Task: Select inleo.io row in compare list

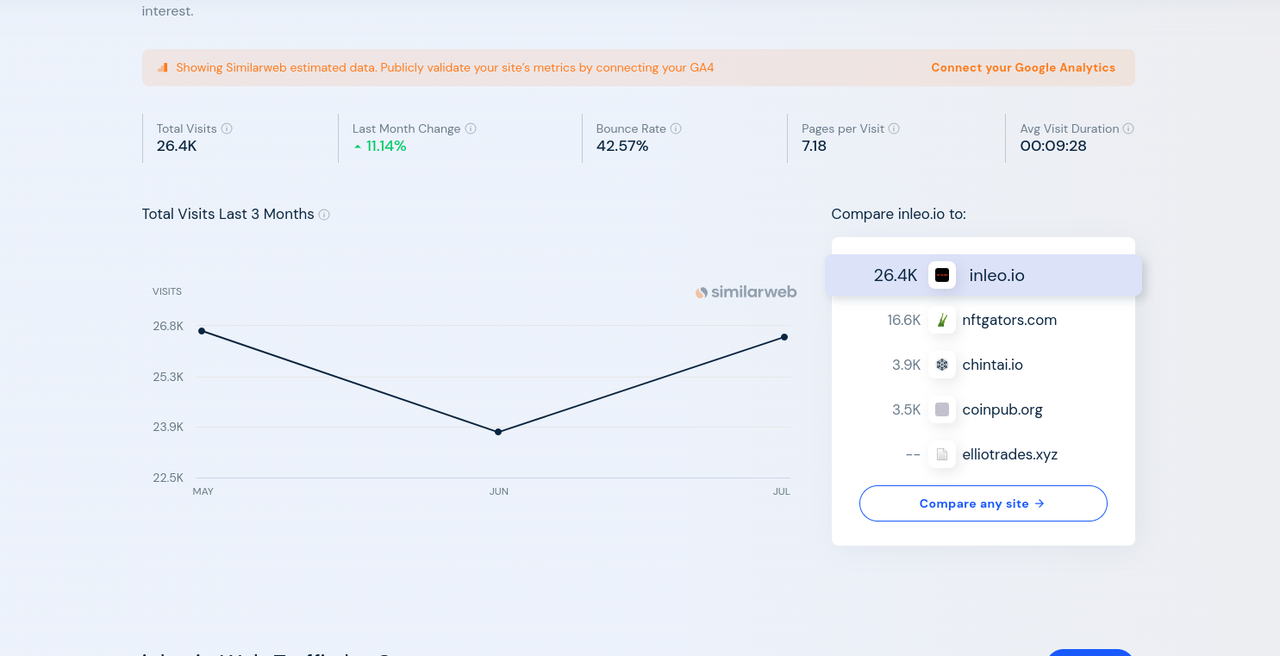Action: click(984, 275)
